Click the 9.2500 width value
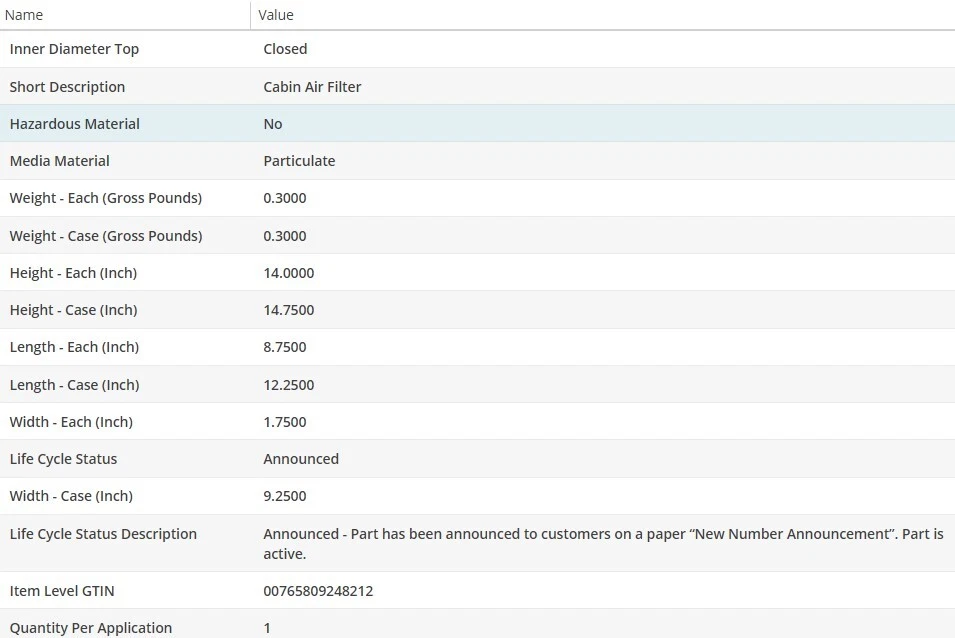955x638 pixels. click(284, 497)
